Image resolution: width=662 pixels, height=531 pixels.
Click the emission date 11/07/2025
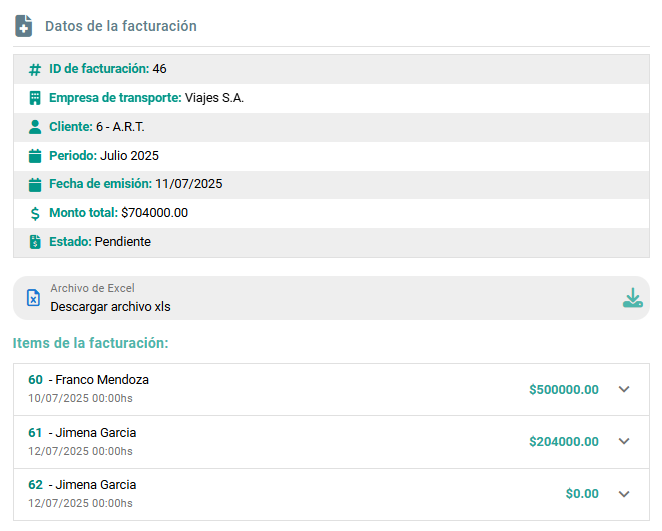tap(189, 184)
